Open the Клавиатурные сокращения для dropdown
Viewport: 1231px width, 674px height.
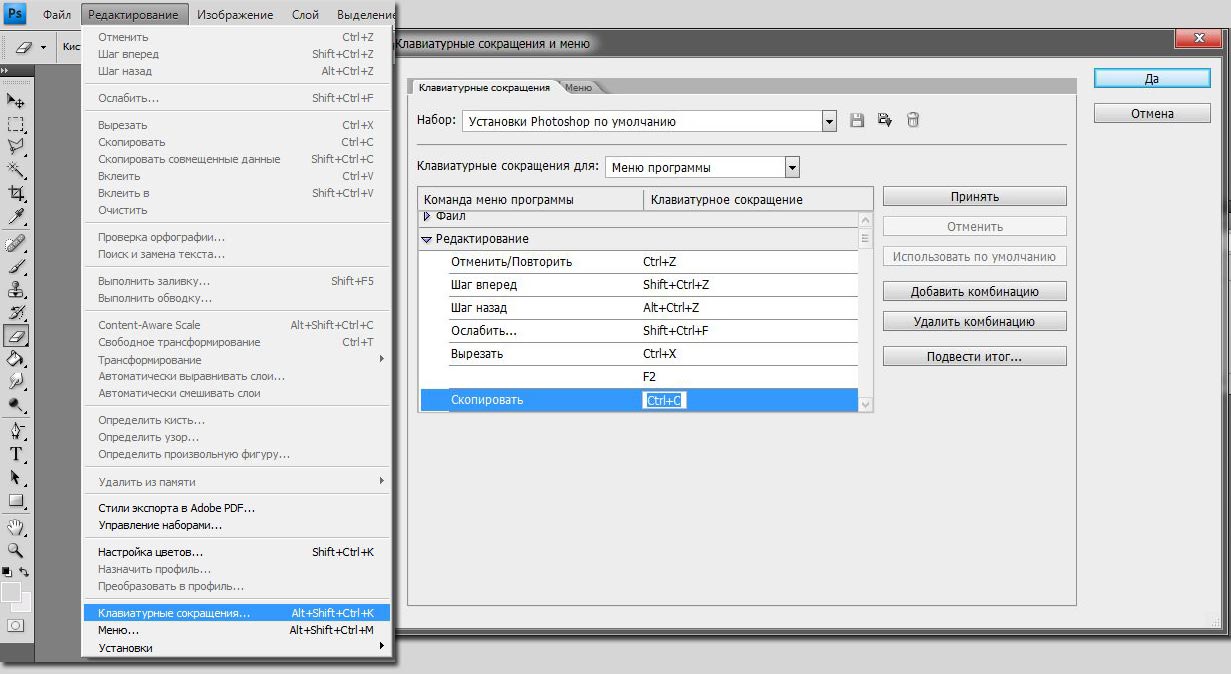pos(794,166)
